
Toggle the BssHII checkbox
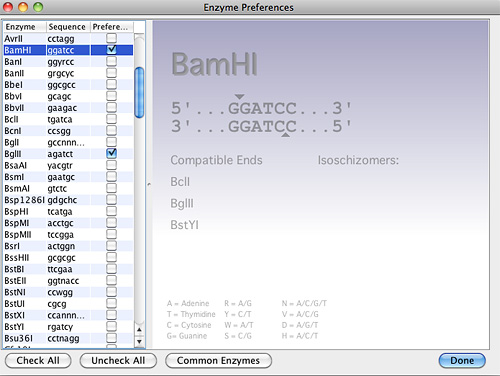pos(111,257)
